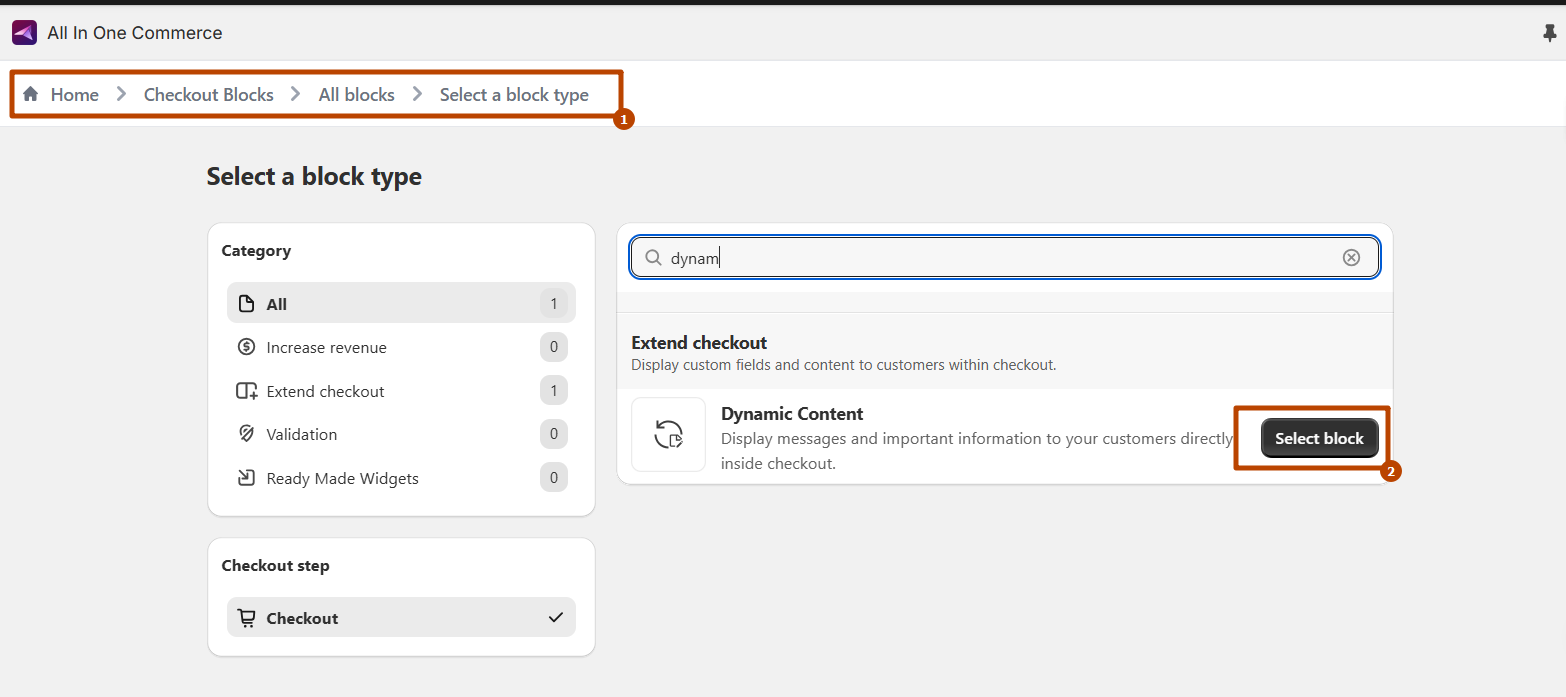Pin the app using the pin icon

(1550, 33)
